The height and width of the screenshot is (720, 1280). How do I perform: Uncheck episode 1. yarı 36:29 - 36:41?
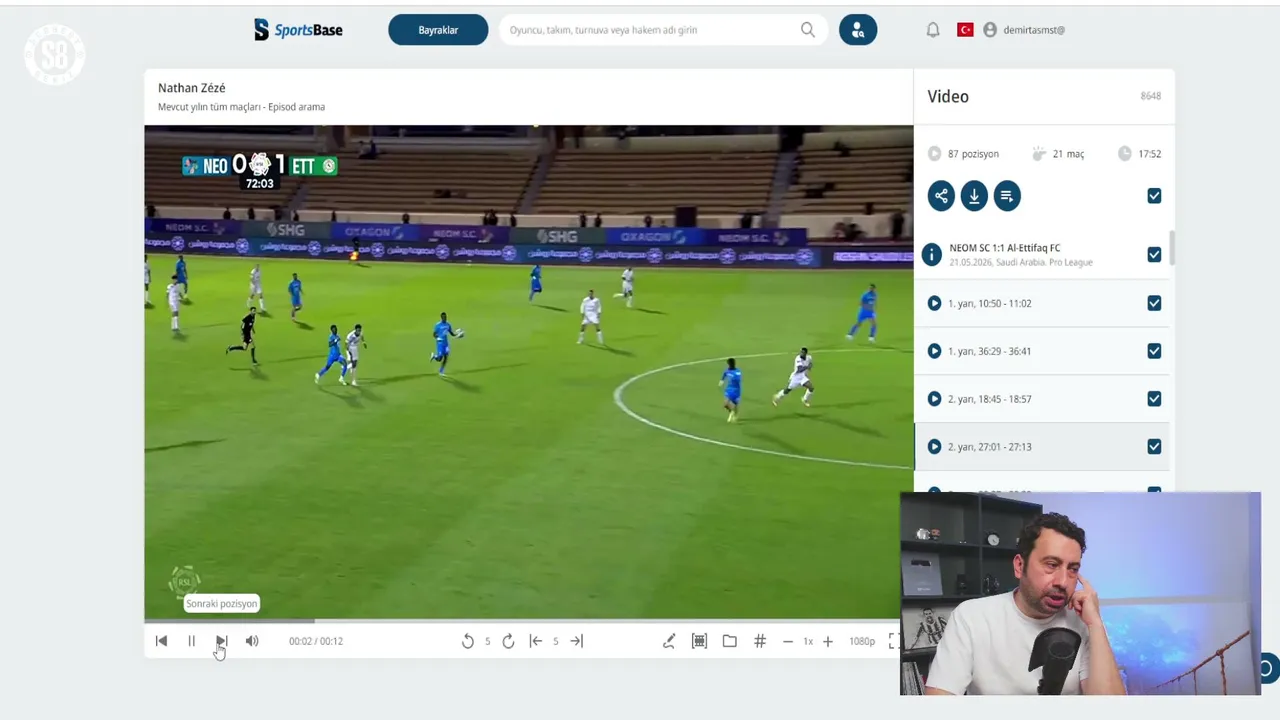[x=1154, y=351]
